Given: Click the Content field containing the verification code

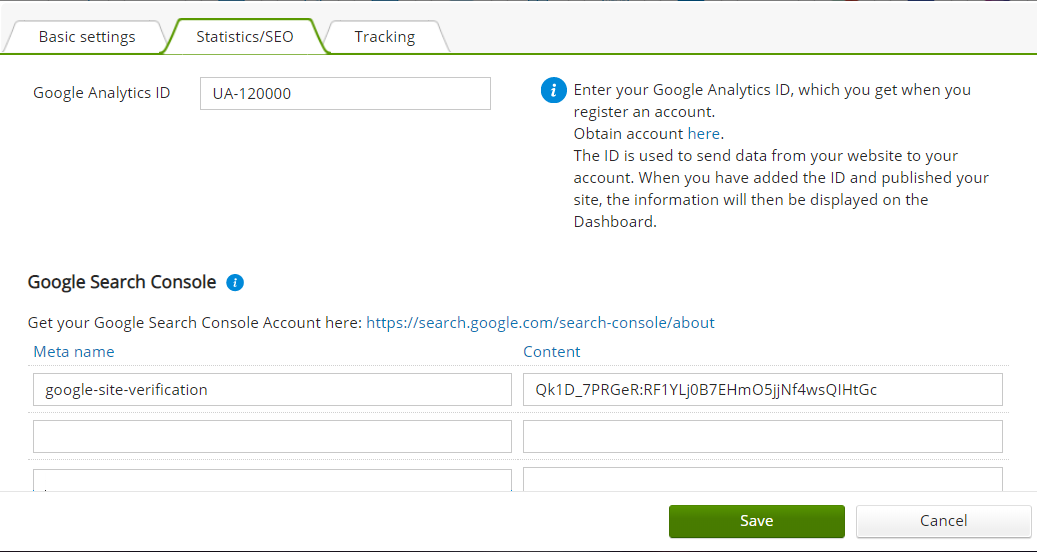Looking at the screenshot, I should point(762,390).
